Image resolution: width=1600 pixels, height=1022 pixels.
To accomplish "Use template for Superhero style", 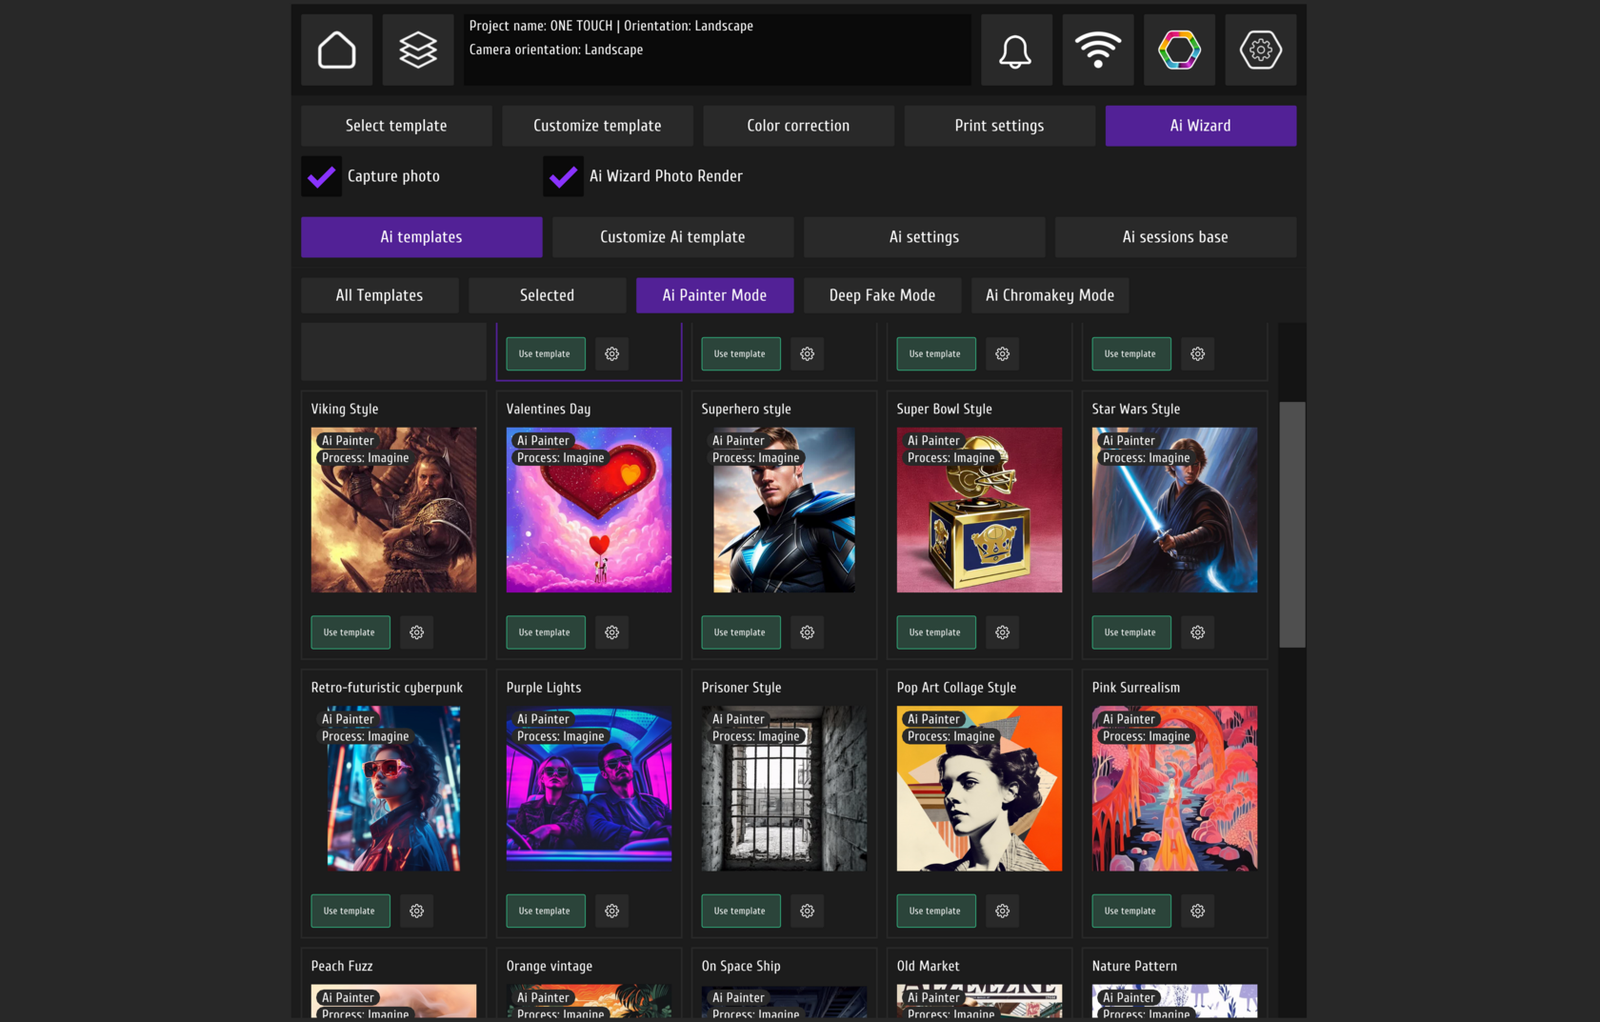I will coord(740,632).
